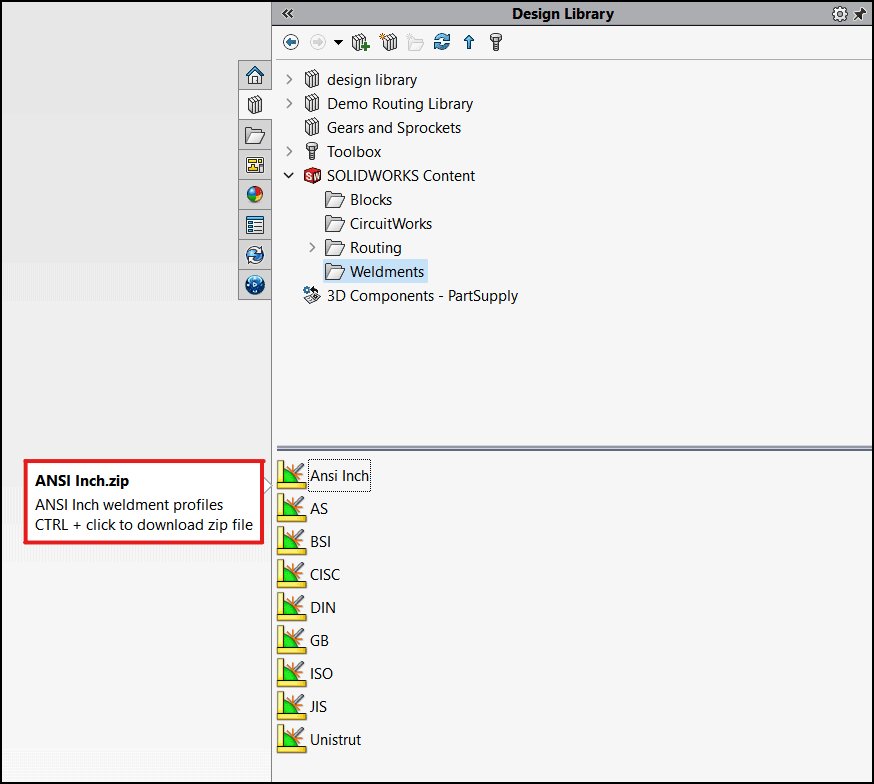Select the Unistrut profile label

[336, 739]
